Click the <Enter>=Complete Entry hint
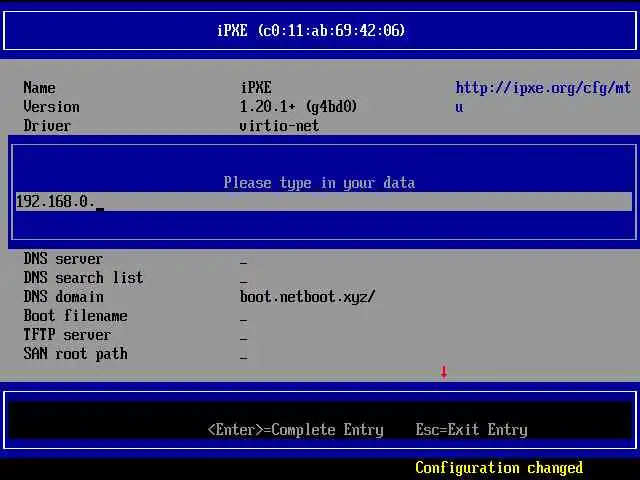Viewport: 640px width, 480px height. pos(296,430)
